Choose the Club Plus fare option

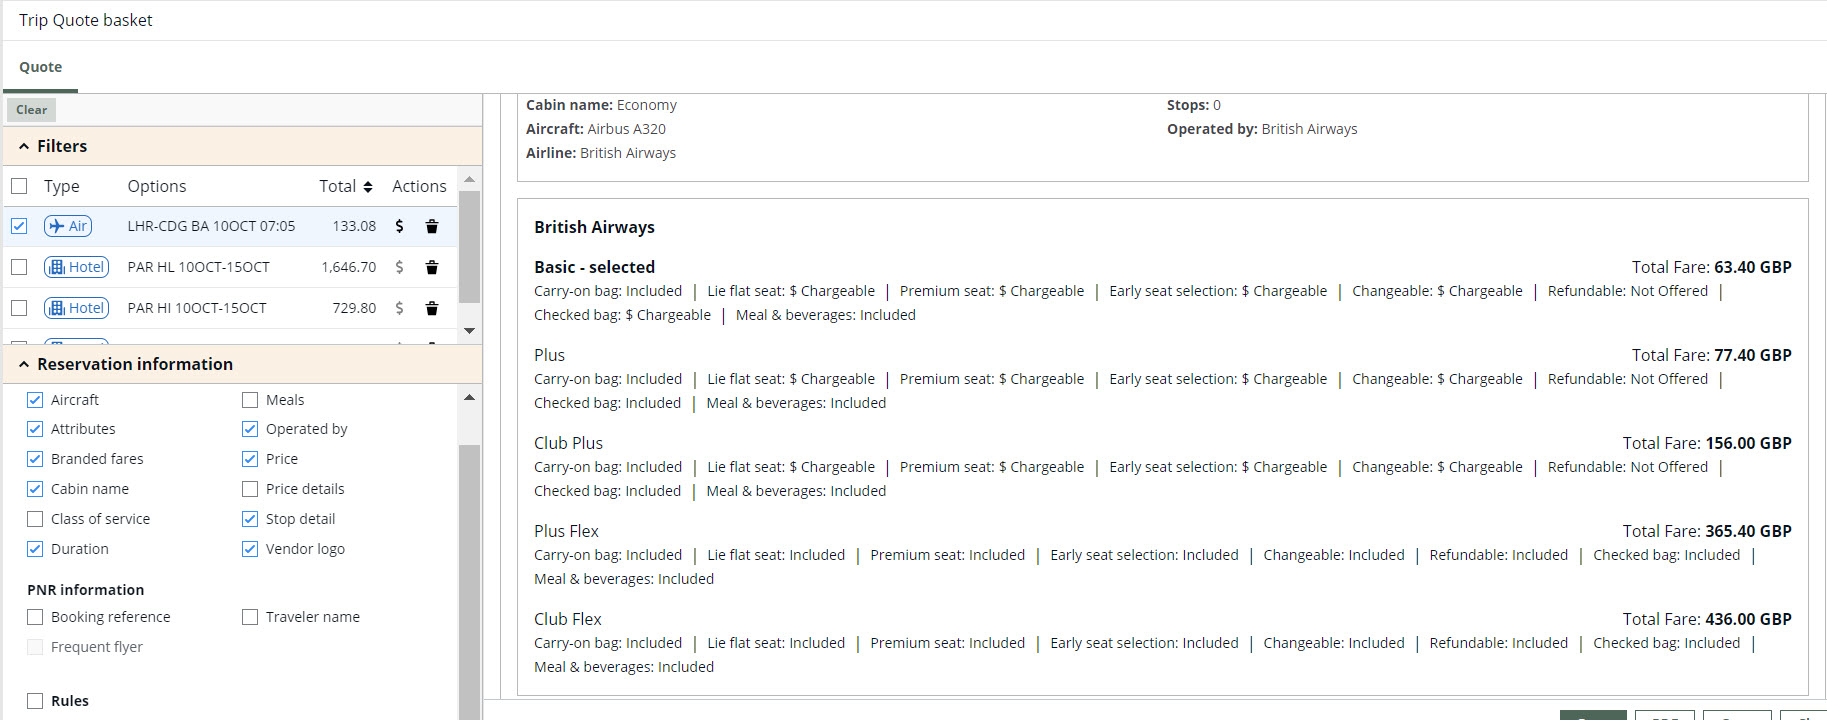[568, 443]
